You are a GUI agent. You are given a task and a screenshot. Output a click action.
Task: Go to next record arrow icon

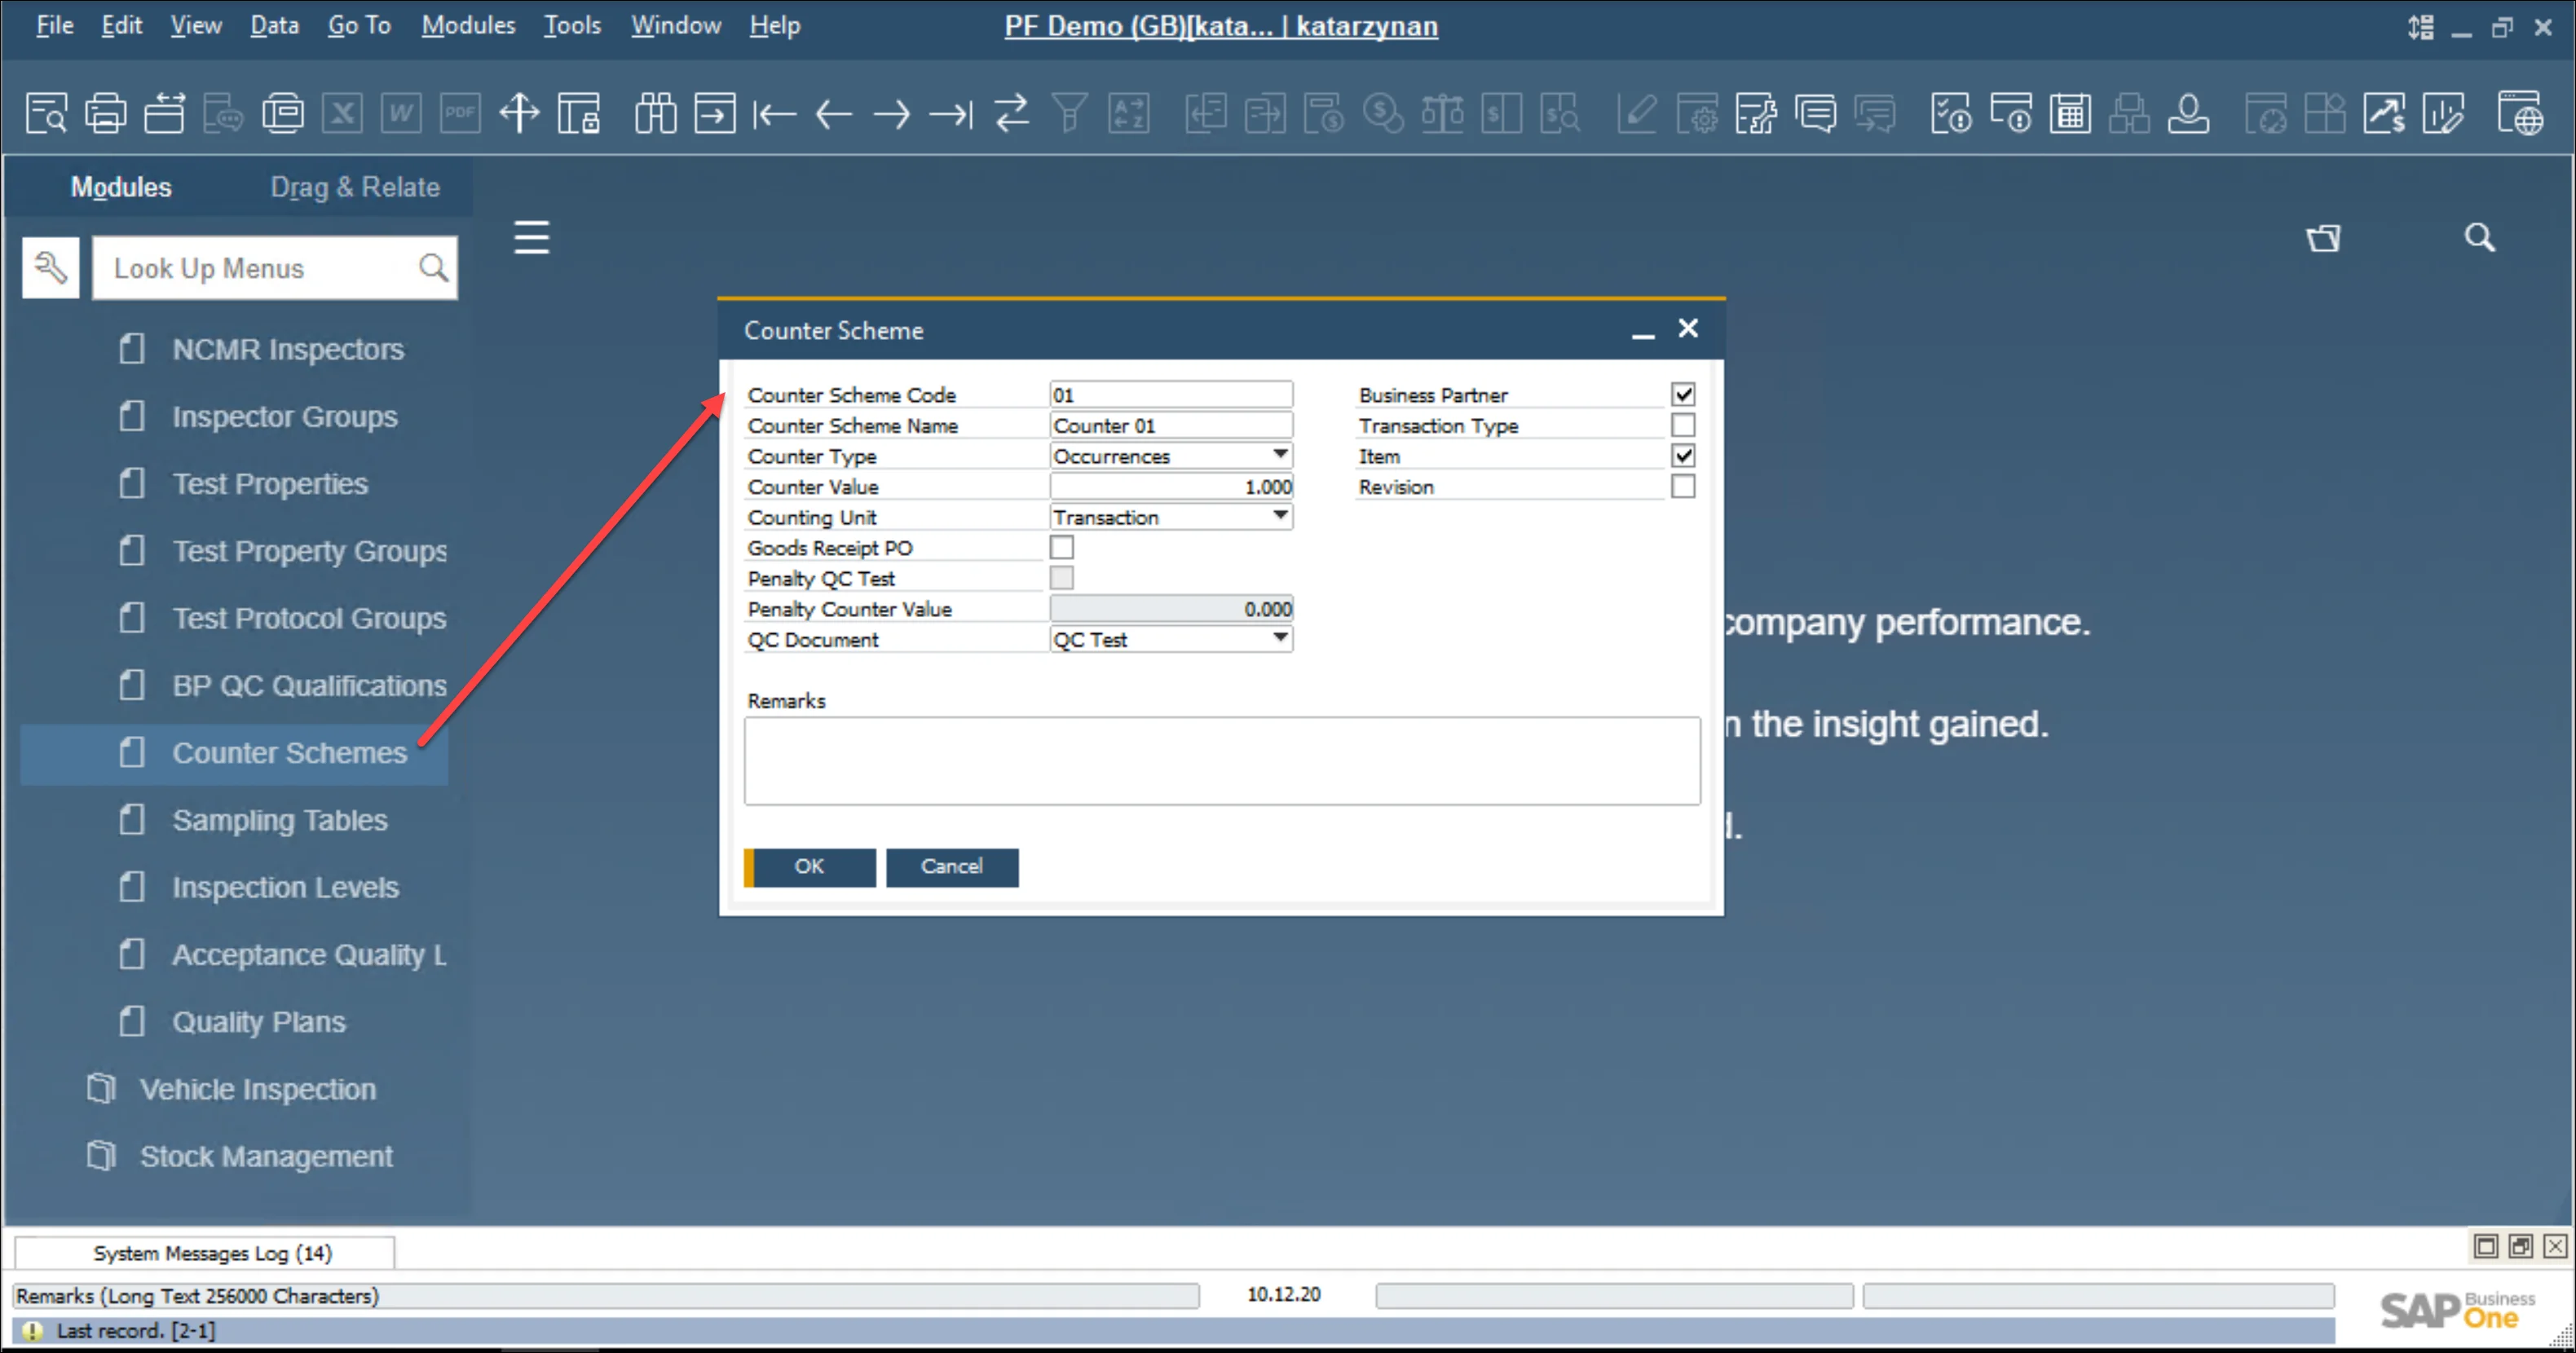point(891,113)
